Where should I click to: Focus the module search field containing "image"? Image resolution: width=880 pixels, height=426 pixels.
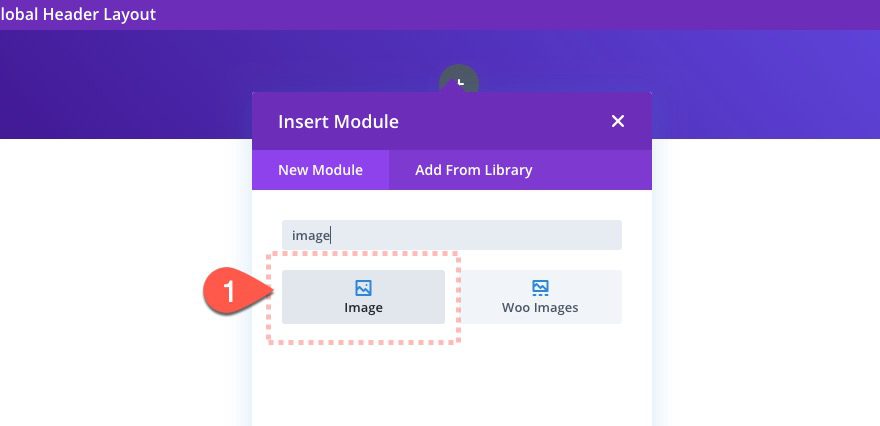[451, 235]
